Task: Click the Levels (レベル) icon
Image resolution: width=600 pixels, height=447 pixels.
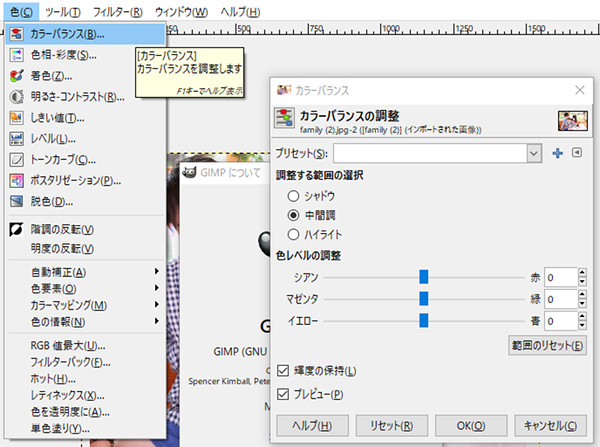Action: point(16,138)
